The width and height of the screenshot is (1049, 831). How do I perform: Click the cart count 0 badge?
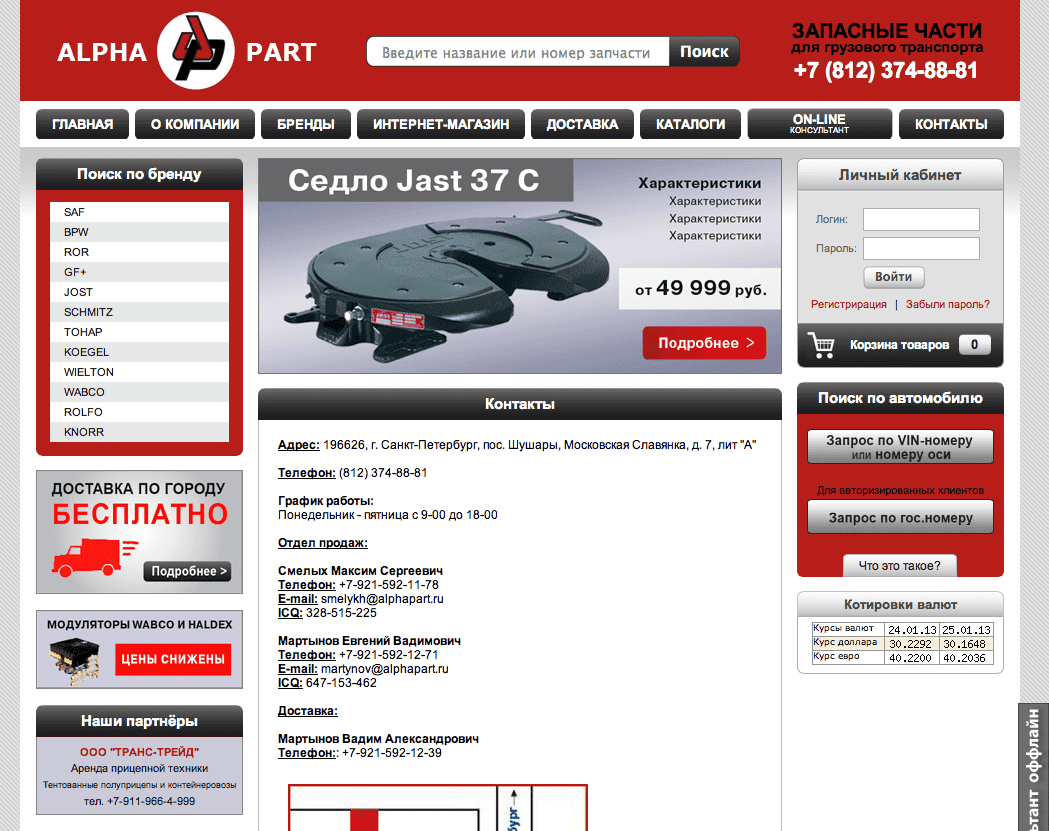pos(974,345)
